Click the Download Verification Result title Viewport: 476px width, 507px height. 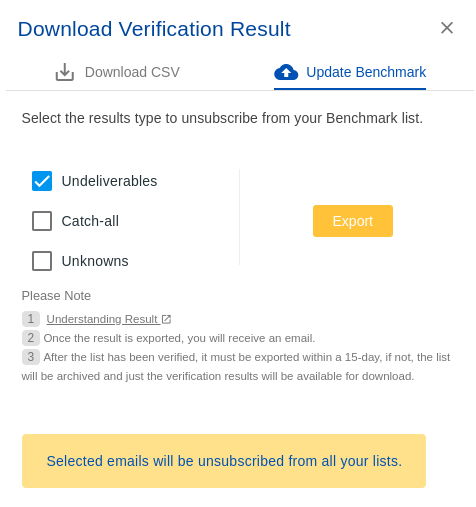click(154, 29)
